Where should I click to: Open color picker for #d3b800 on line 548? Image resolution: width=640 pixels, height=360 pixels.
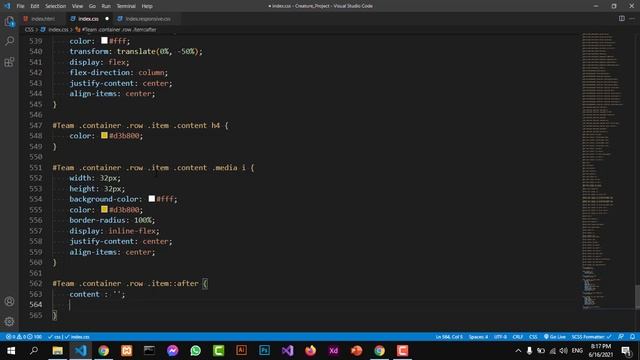104,135
